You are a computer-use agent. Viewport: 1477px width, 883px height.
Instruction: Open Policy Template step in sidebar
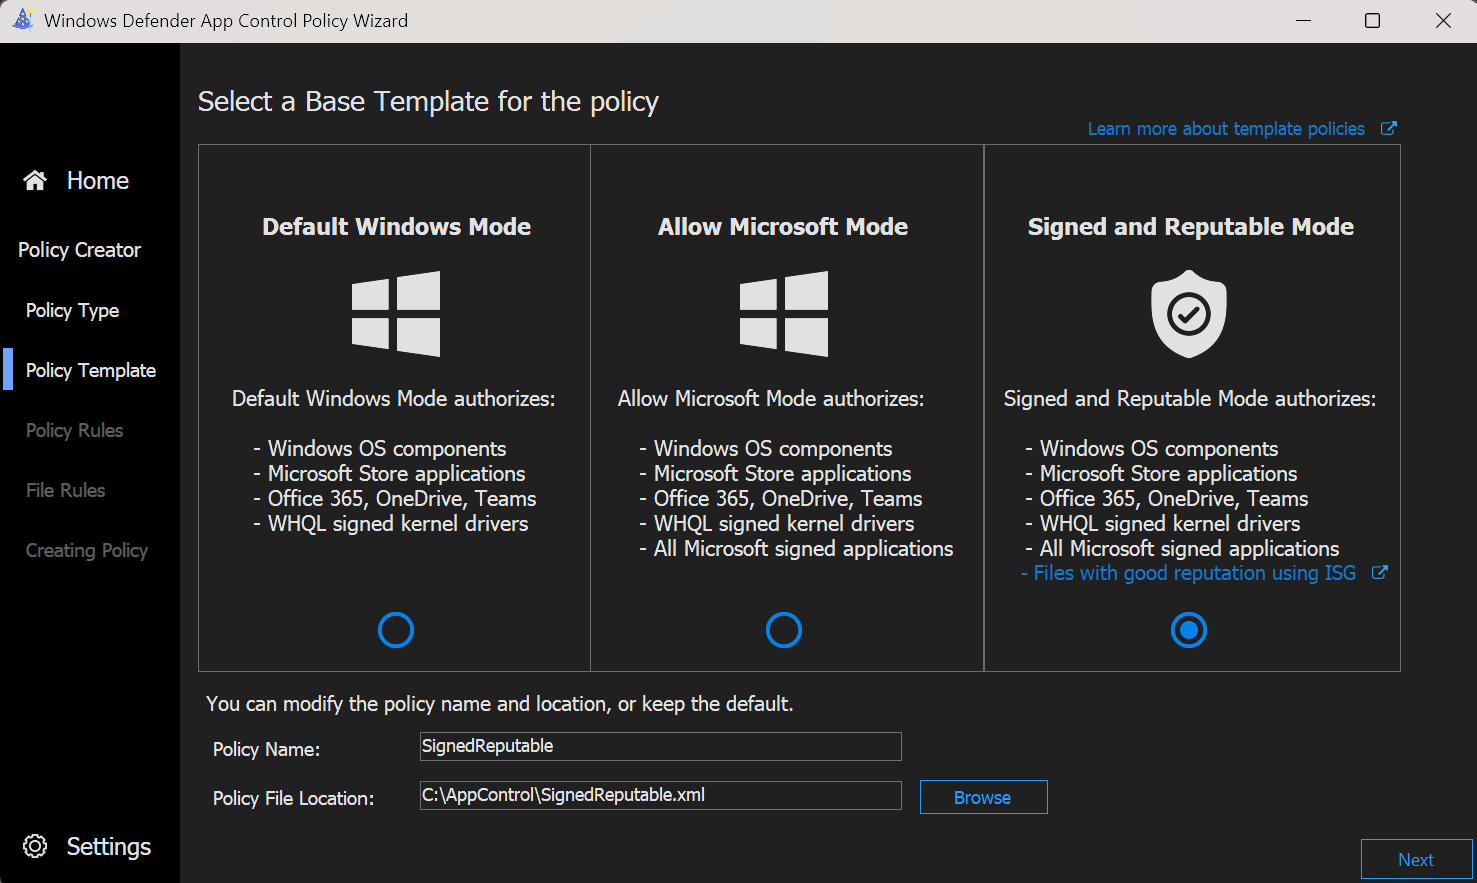pyautogui.click(x=91, y=370)
